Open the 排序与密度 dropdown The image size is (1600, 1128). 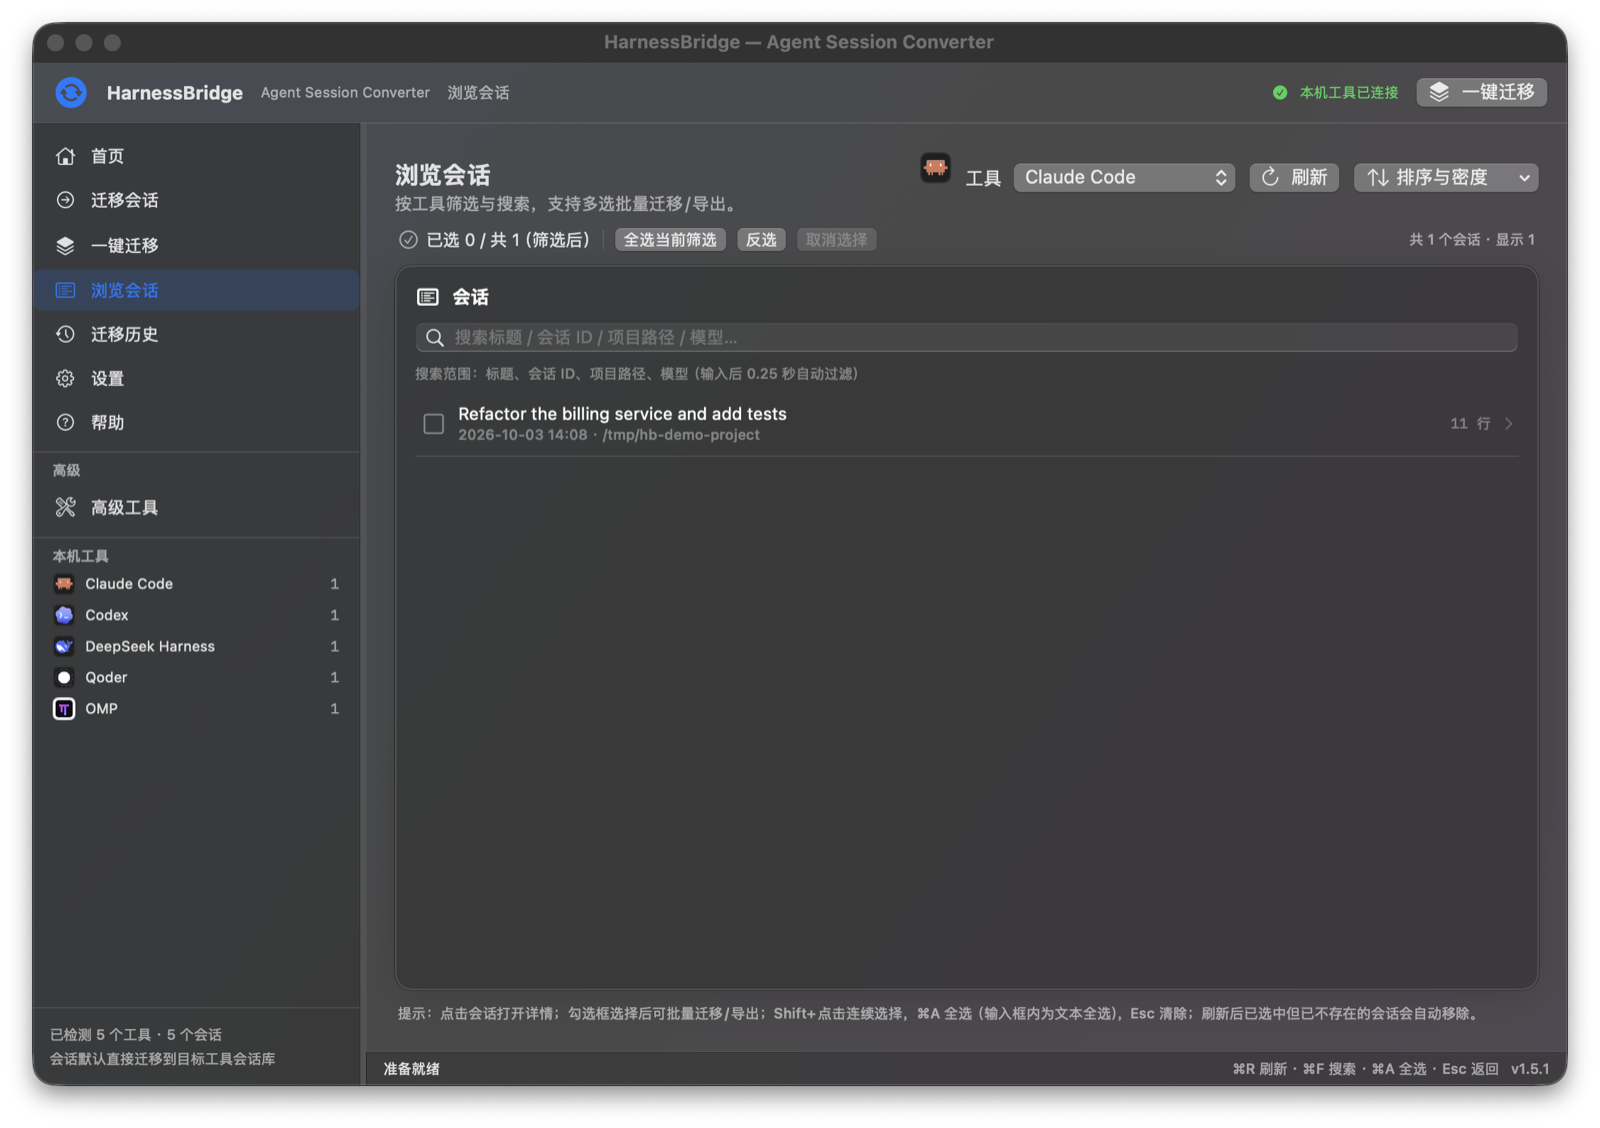(x=1446, y=177)
